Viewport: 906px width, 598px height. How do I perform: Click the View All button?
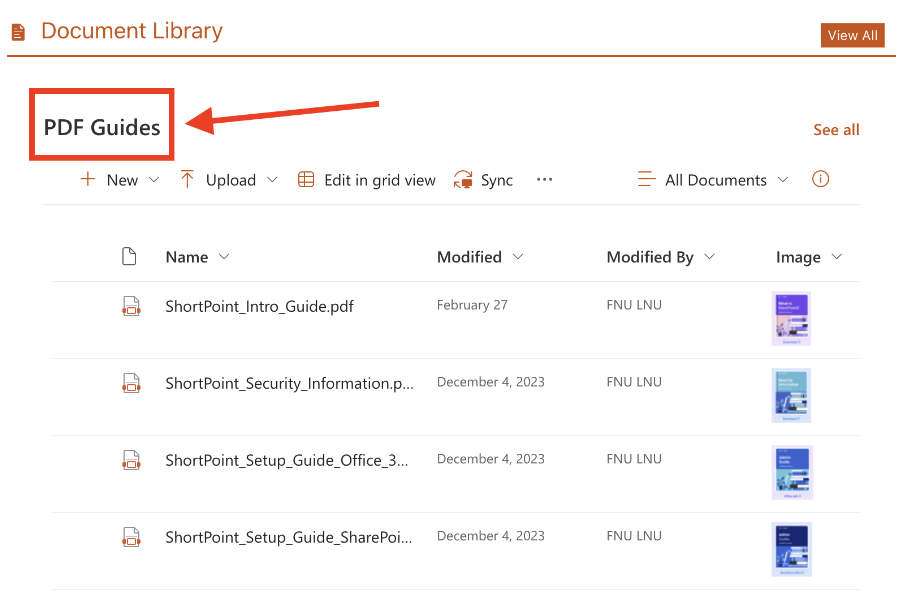852,35
